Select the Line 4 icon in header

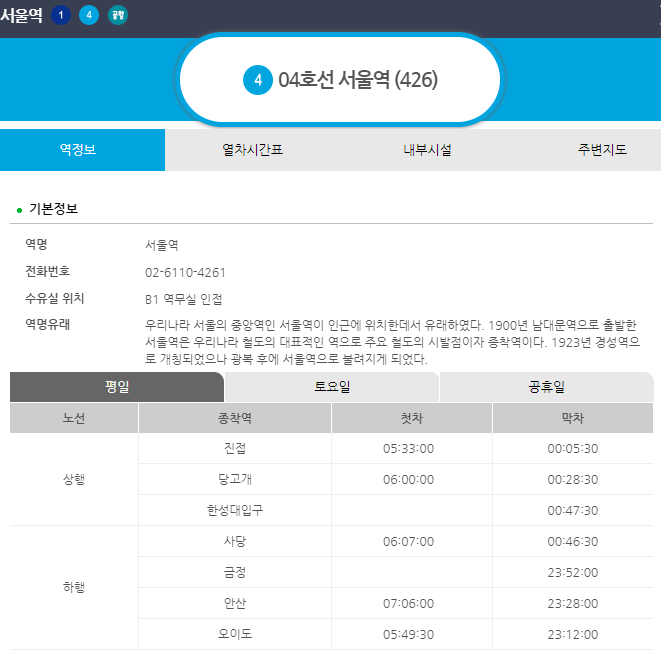(x=89, y=16)
